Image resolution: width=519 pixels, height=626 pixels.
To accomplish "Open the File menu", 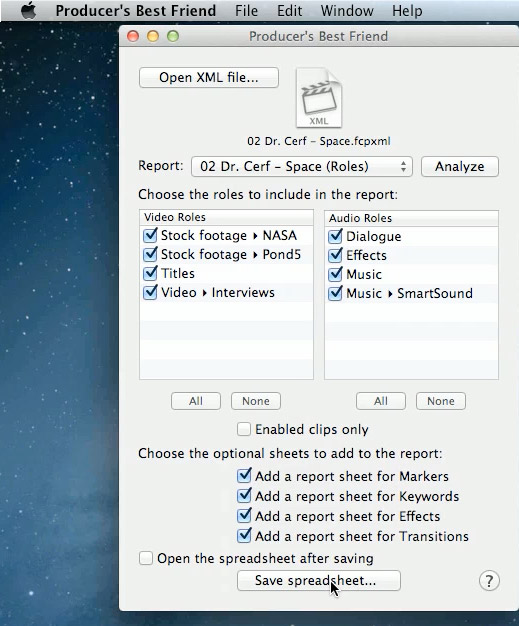I will (246, 11).
